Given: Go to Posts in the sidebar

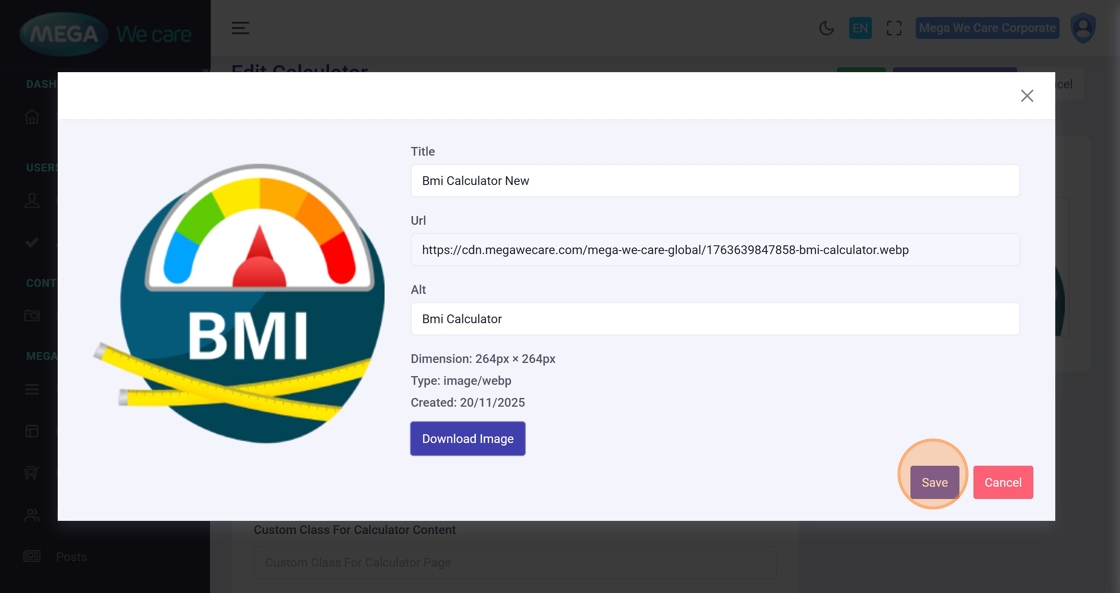Looking at the screenshot, I should tap(71, 556).
